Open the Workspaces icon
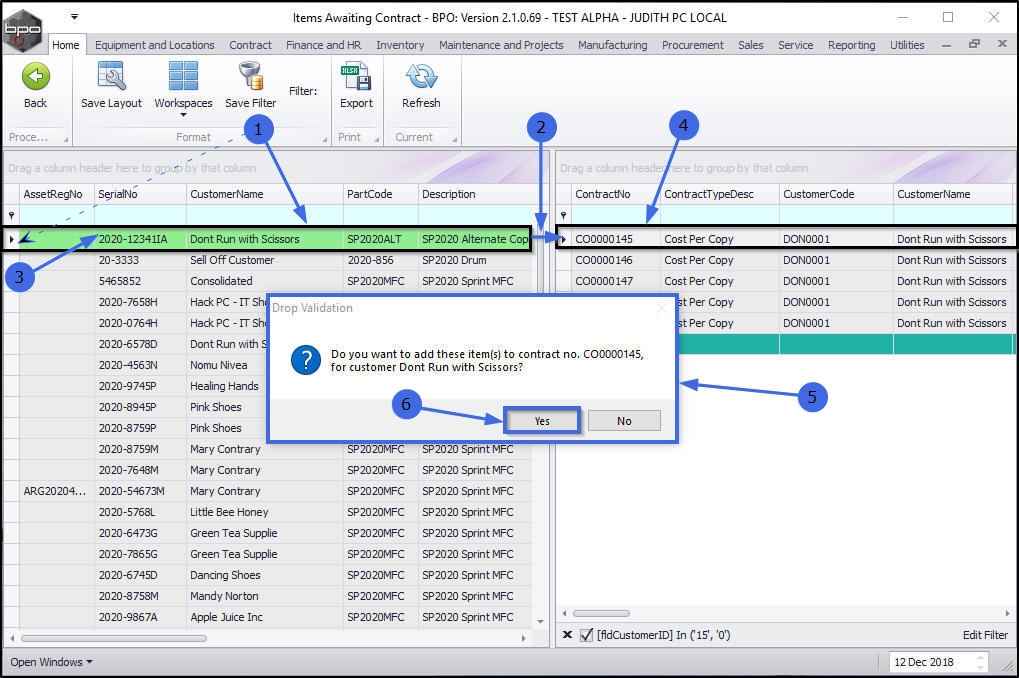The height and width of the screenshot is (678, 1019). click(183, 76)
